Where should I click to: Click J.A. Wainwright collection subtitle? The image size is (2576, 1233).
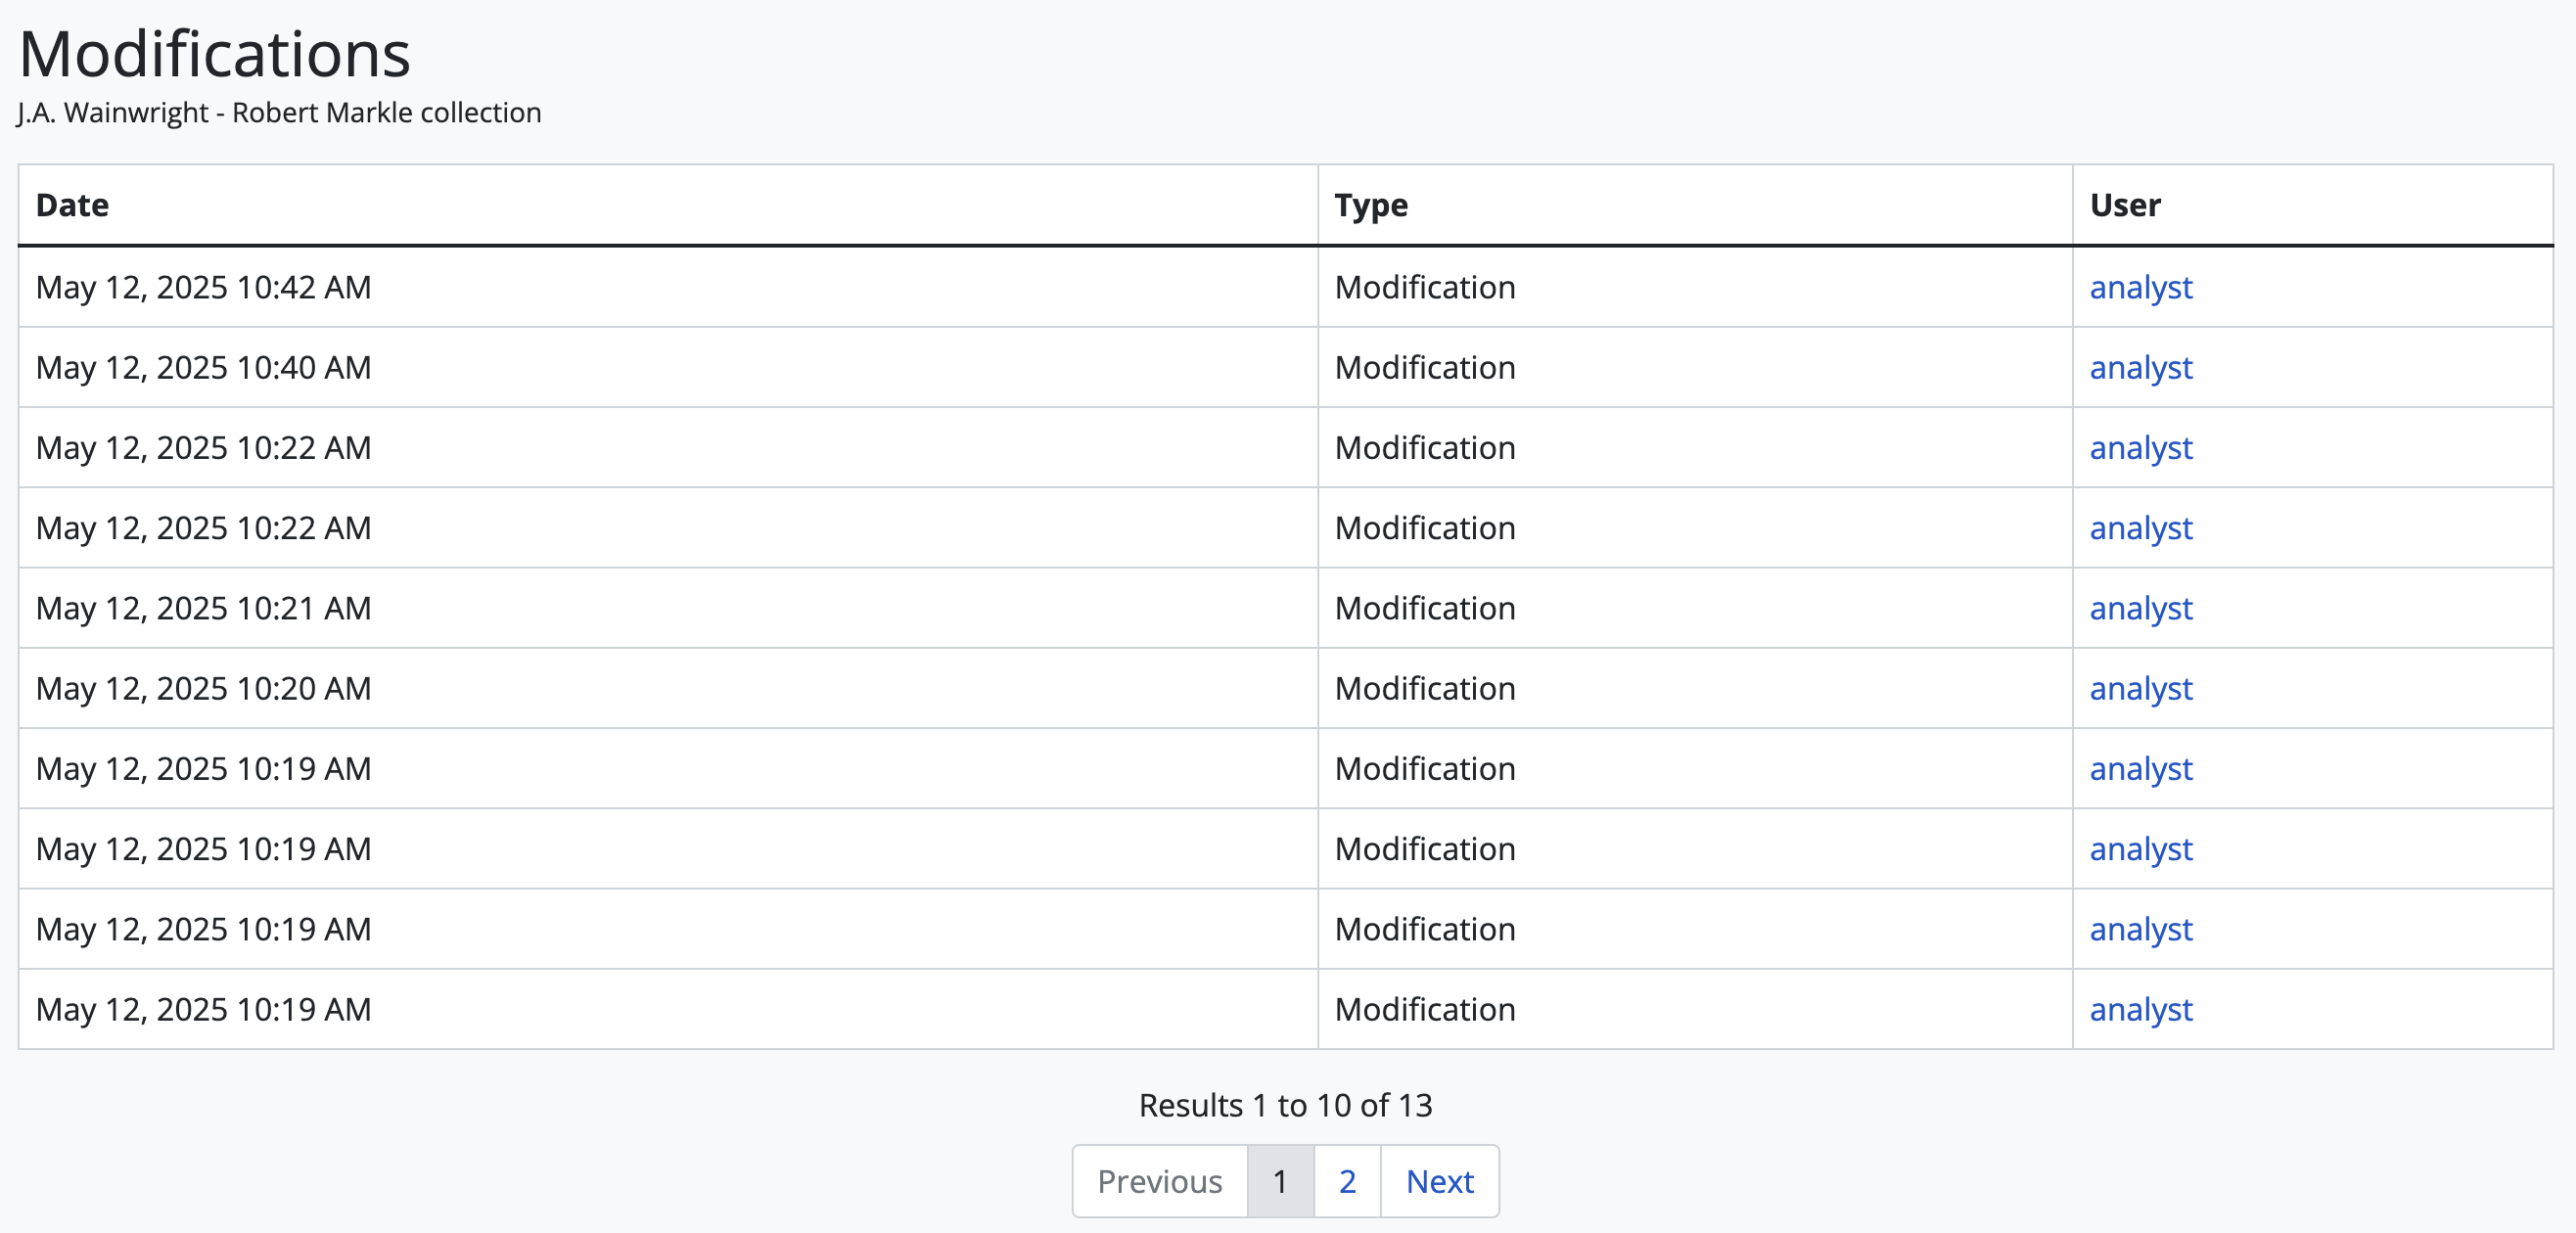click(279, 113)
